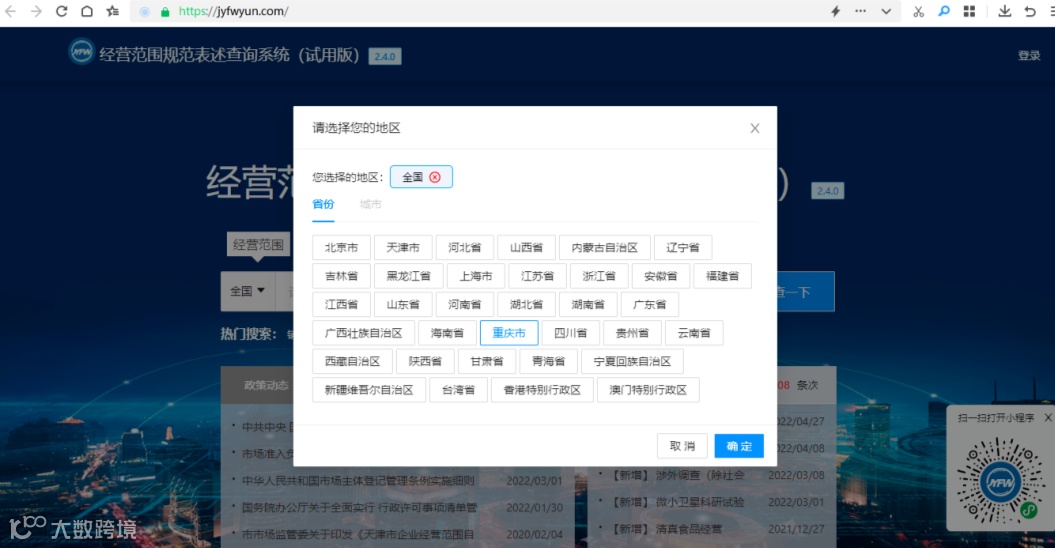The height and width of the screenshot is (548, 1055).
Task: Close the region selection dialog
Action: [755, 128]
